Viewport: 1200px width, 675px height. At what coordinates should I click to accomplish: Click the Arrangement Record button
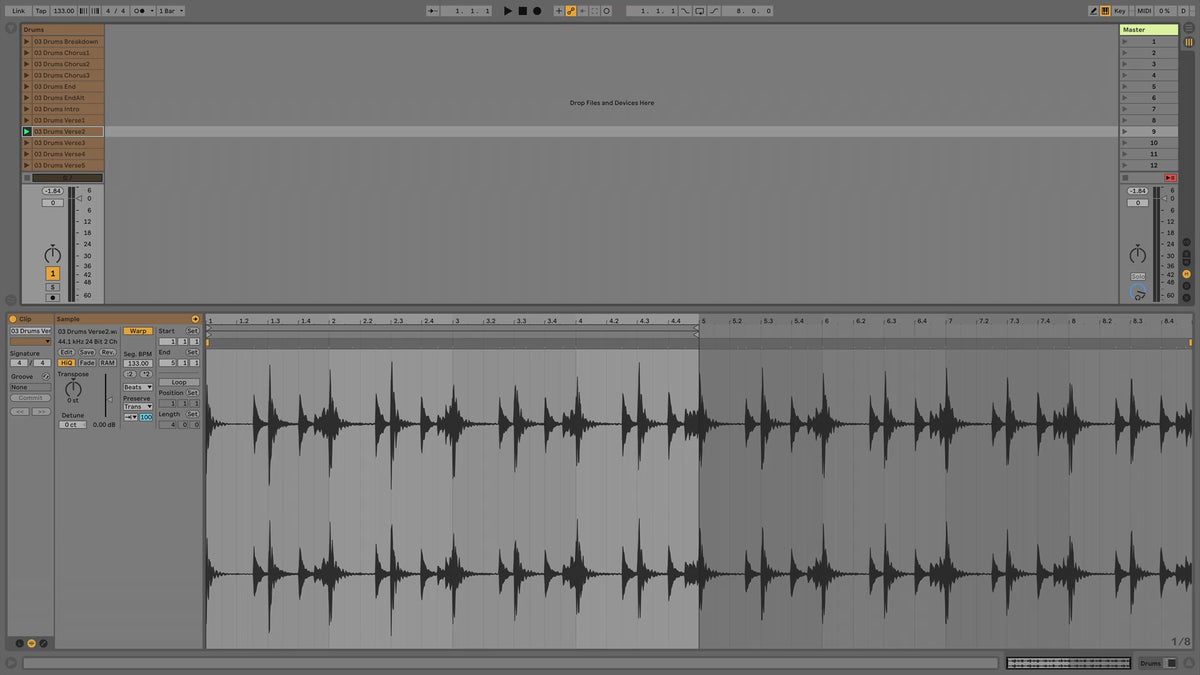537,10
